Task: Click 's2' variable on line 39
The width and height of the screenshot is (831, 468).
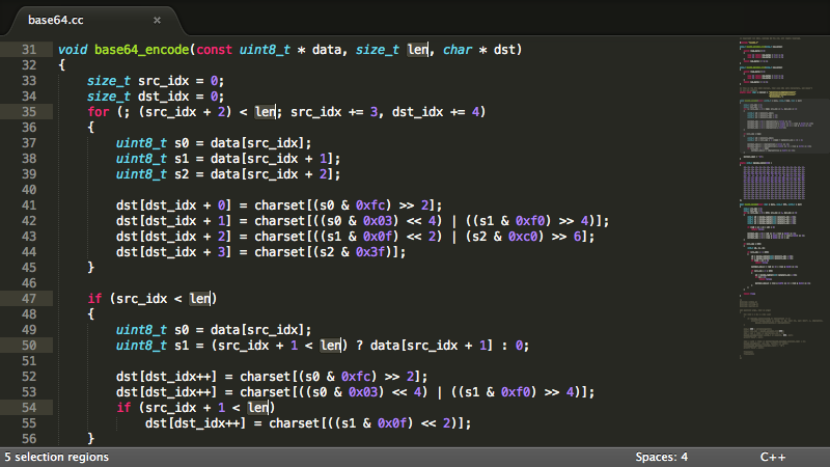Action: coord(181,174)
